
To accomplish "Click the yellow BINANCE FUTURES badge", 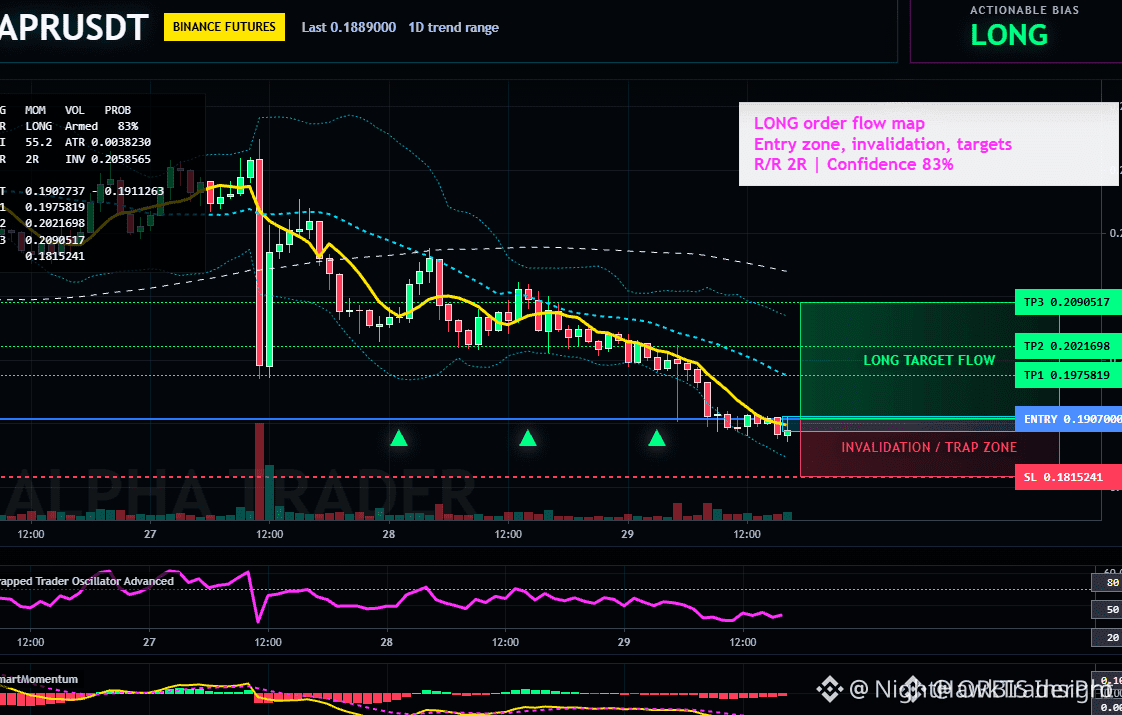I will click(x=224, y=27).
